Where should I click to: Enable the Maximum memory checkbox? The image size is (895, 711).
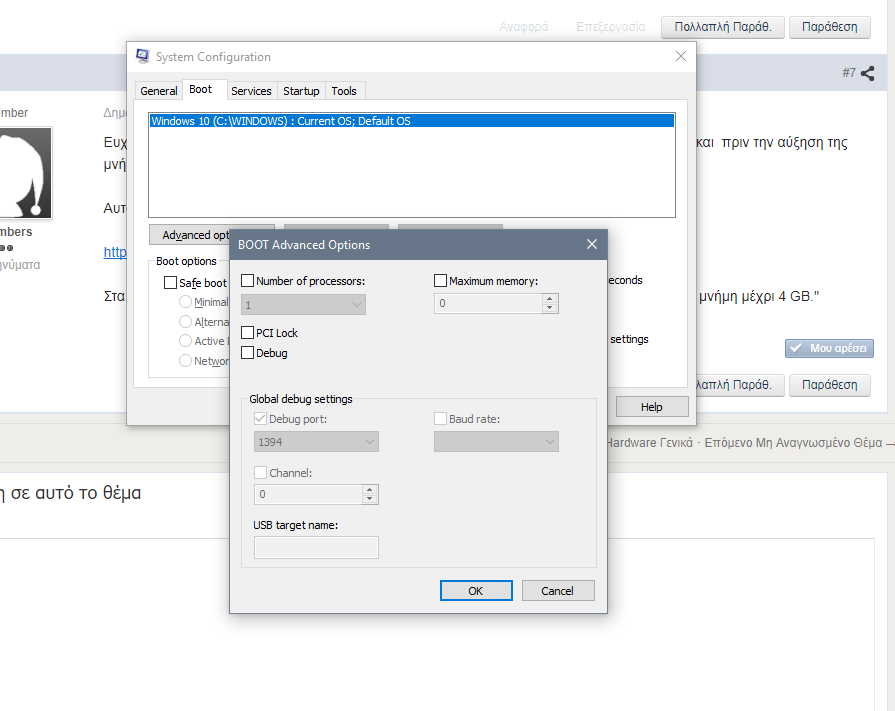click(x=440, y=281)
